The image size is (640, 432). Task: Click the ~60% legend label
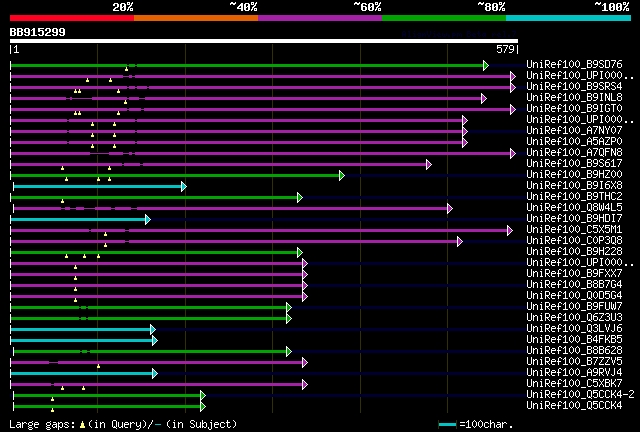point(367,7)
